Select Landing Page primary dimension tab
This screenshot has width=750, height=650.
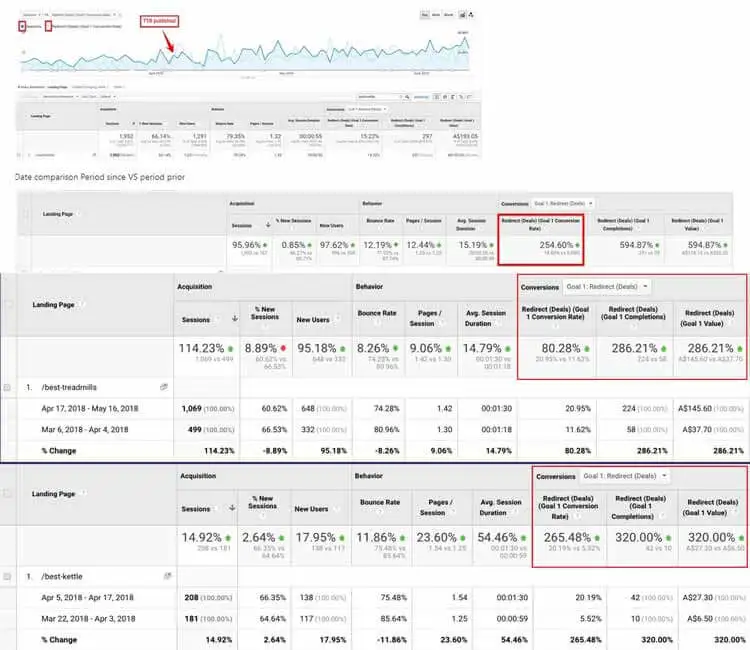click(x=58, y=87)
